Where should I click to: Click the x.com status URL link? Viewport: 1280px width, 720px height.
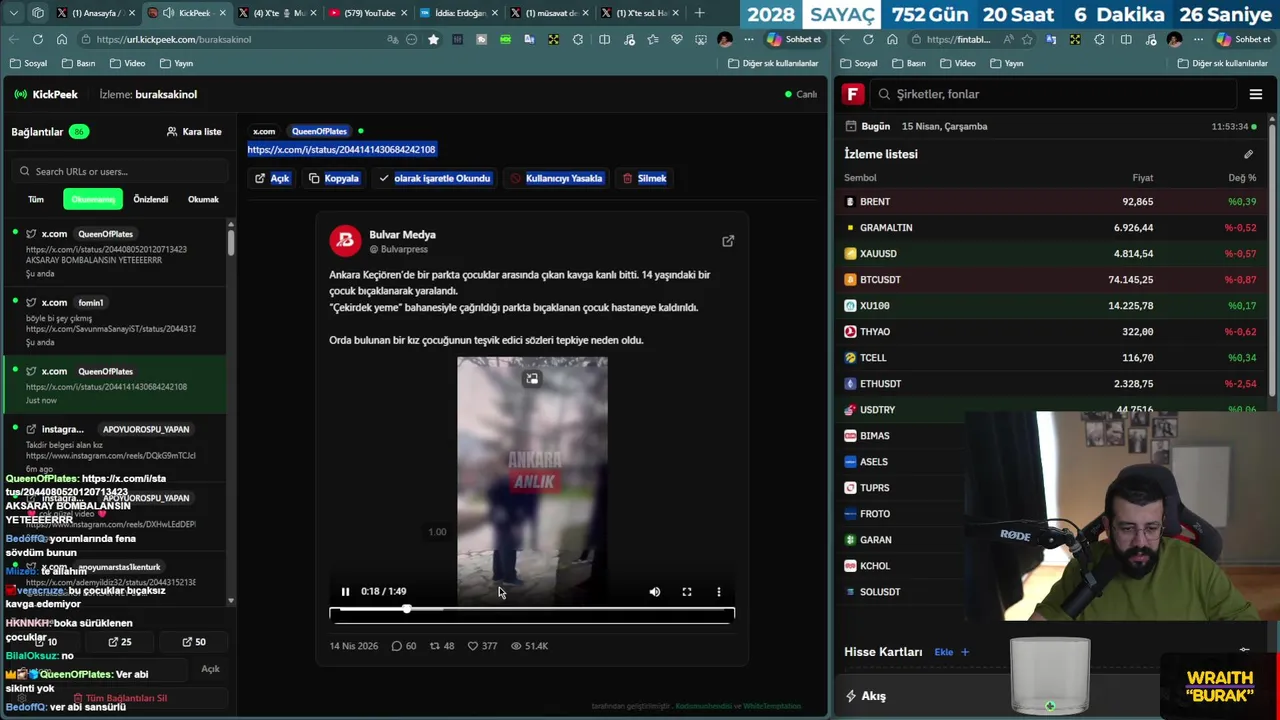[x=341, y=149]
